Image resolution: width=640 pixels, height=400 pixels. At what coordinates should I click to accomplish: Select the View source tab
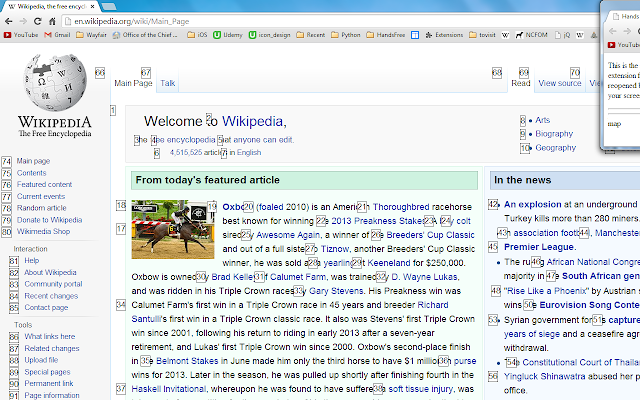pos(560,83)
